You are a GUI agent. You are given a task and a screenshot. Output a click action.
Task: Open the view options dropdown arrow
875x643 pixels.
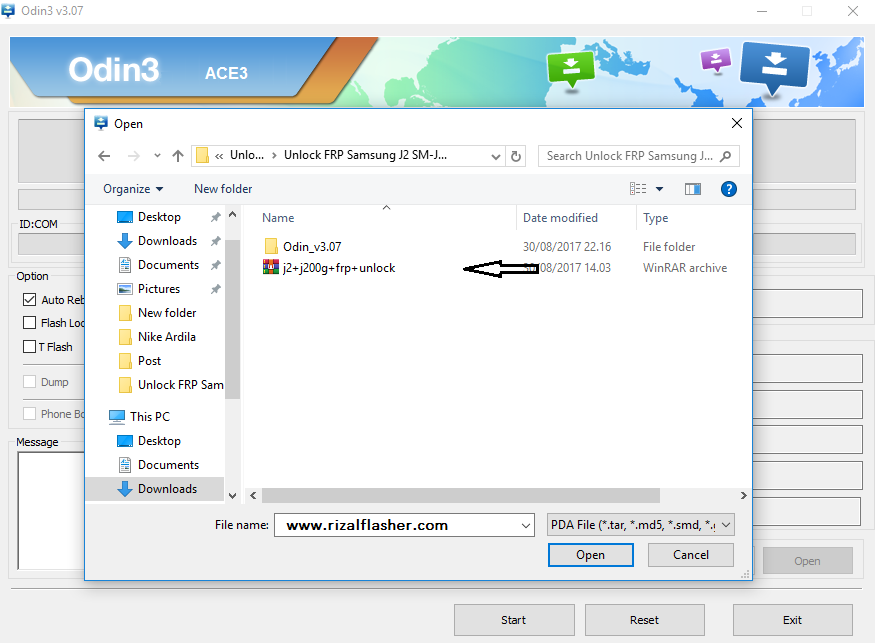point(659,189)
